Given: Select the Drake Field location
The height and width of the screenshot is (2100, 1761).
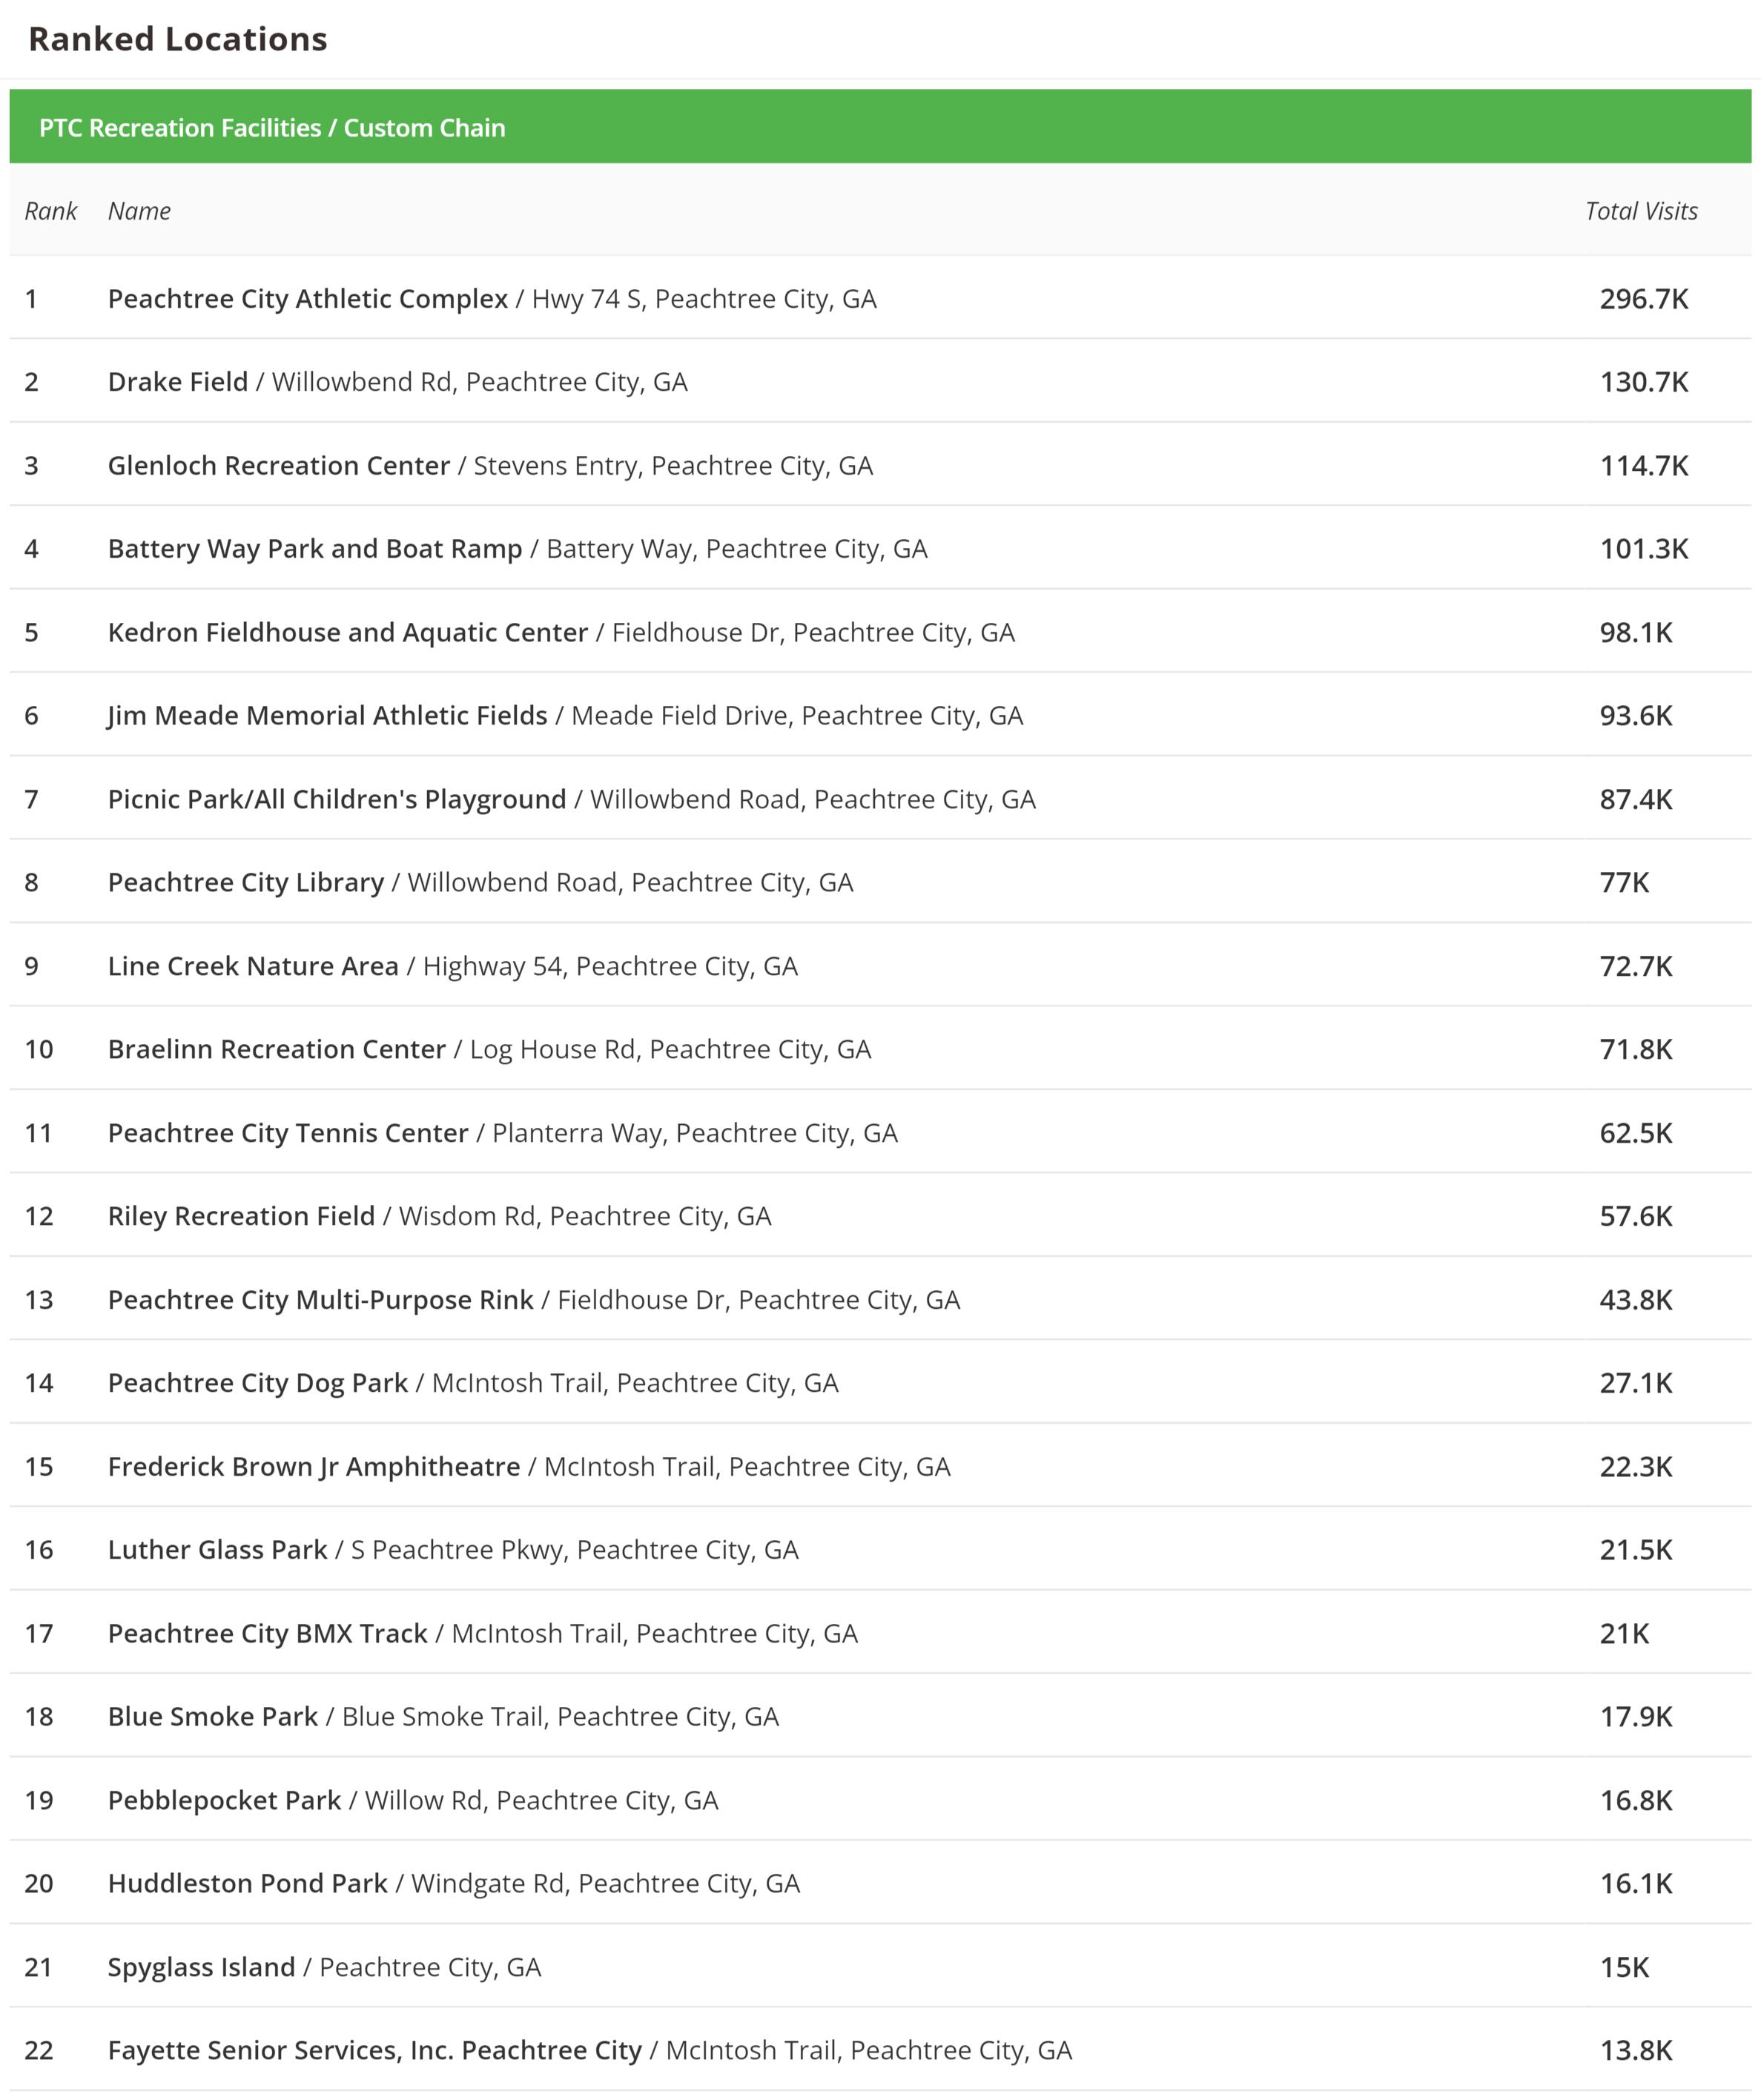Looking at the screenshot, I should tap(178, 382).
